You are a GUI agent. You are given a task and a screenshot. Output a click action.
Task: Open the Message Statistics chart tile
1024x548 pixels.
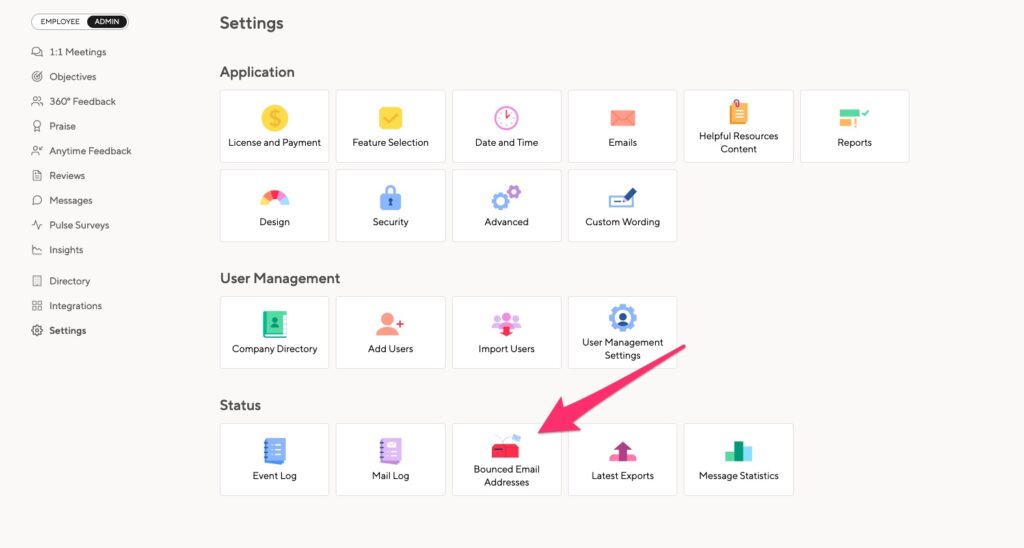pyautogui.click(x=739, y=459)
